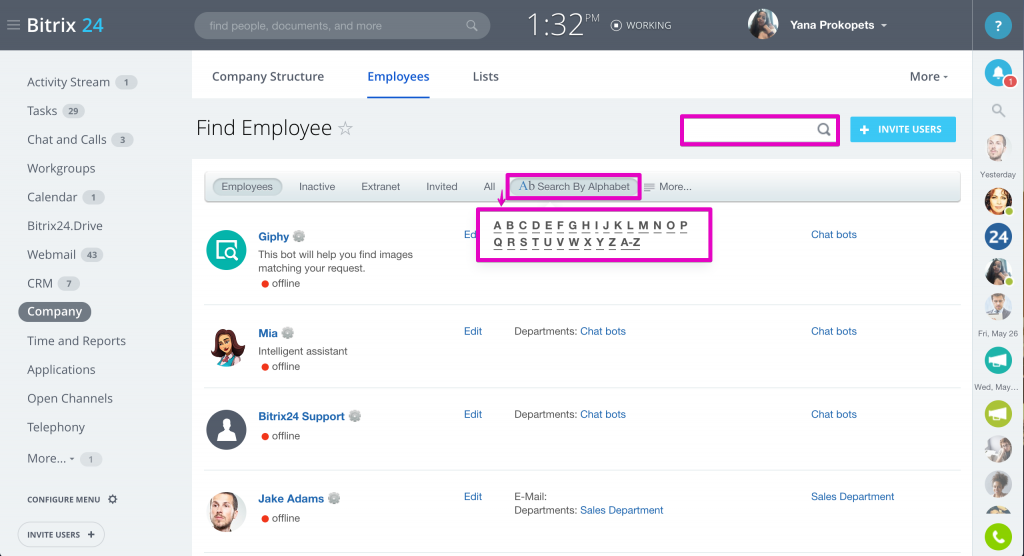Switch to the Lists tab
The height and width of the screenshot is (556, 1024).
[485, 76]
